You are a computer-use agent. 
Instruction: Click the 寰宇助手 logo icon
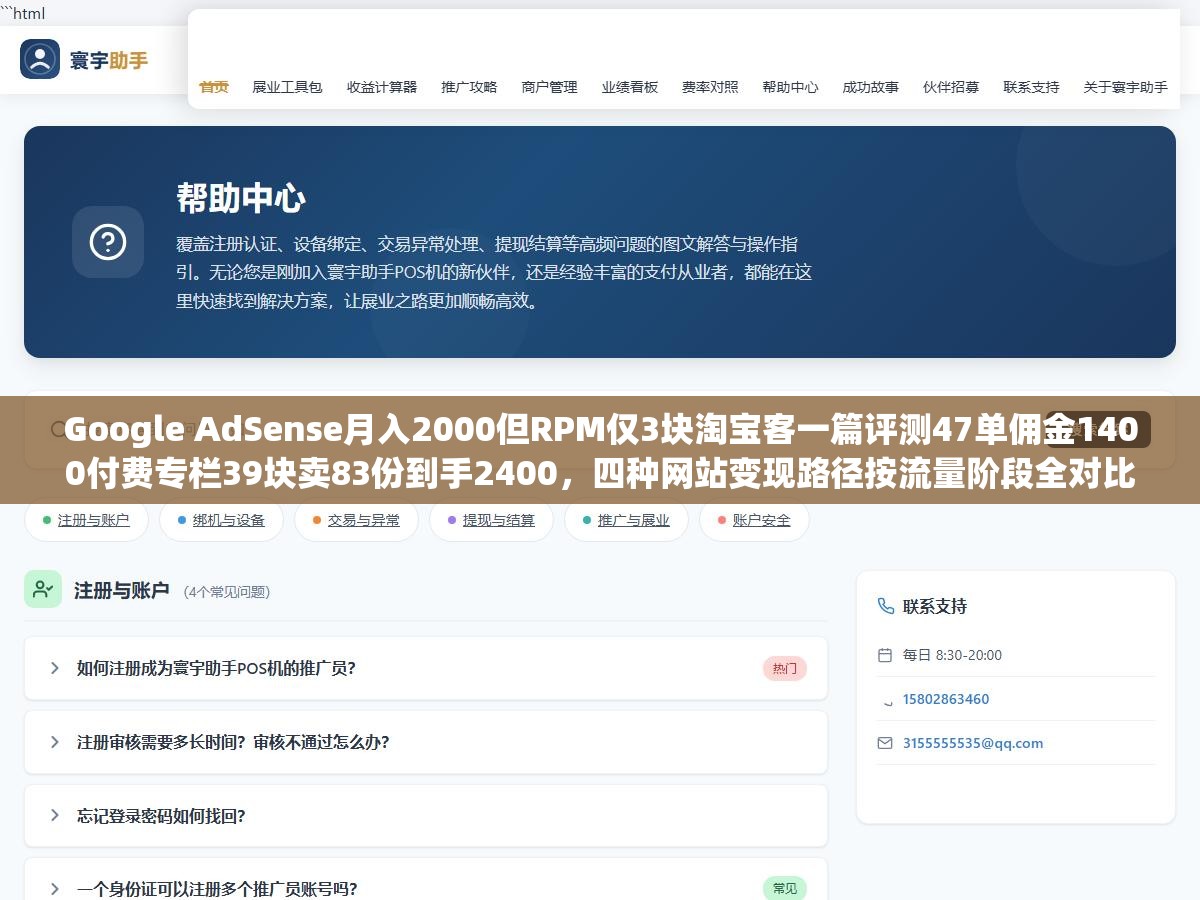40,59
